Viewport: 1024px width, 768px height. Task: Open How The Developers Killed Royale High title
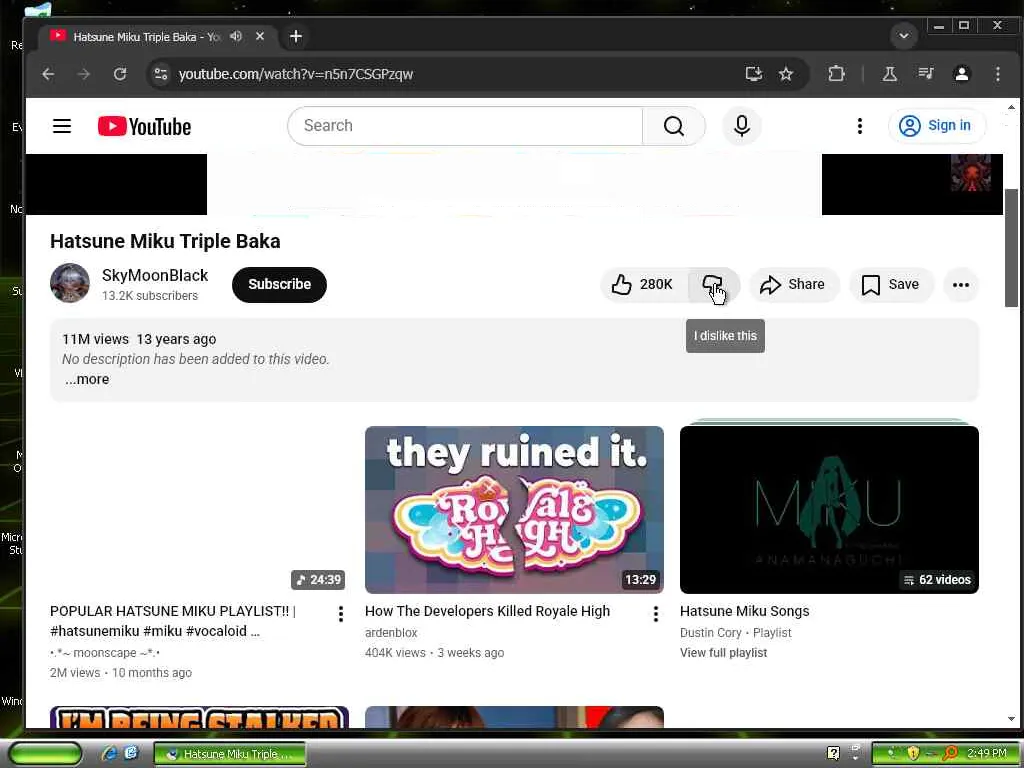487,611
